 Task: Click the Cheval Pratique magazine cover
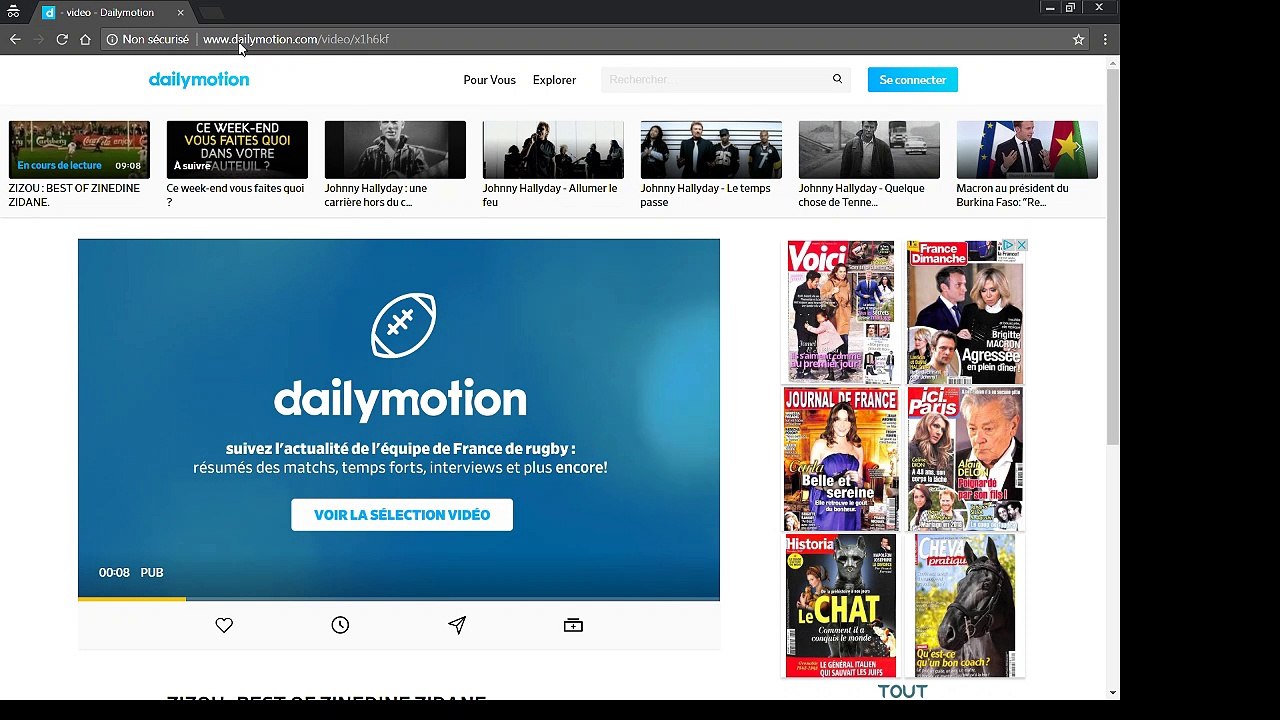click(965, 606)
